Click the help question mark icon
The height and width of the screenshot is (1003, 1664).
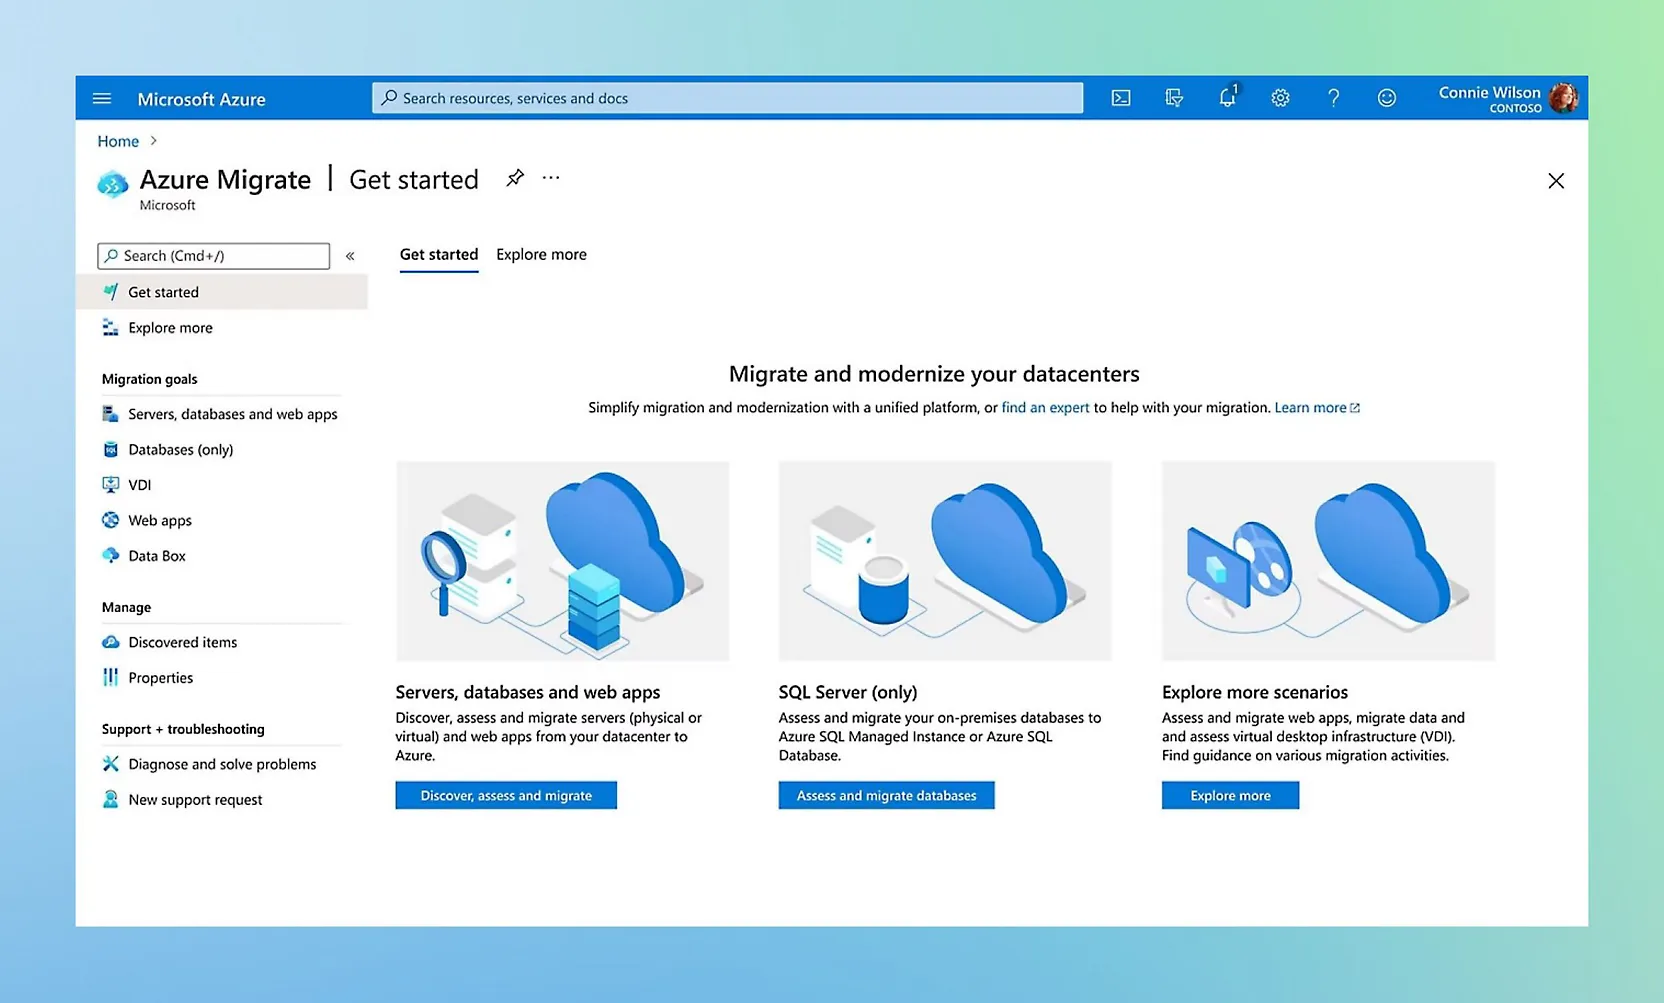pyautogui.click(x=1333, y=98)
